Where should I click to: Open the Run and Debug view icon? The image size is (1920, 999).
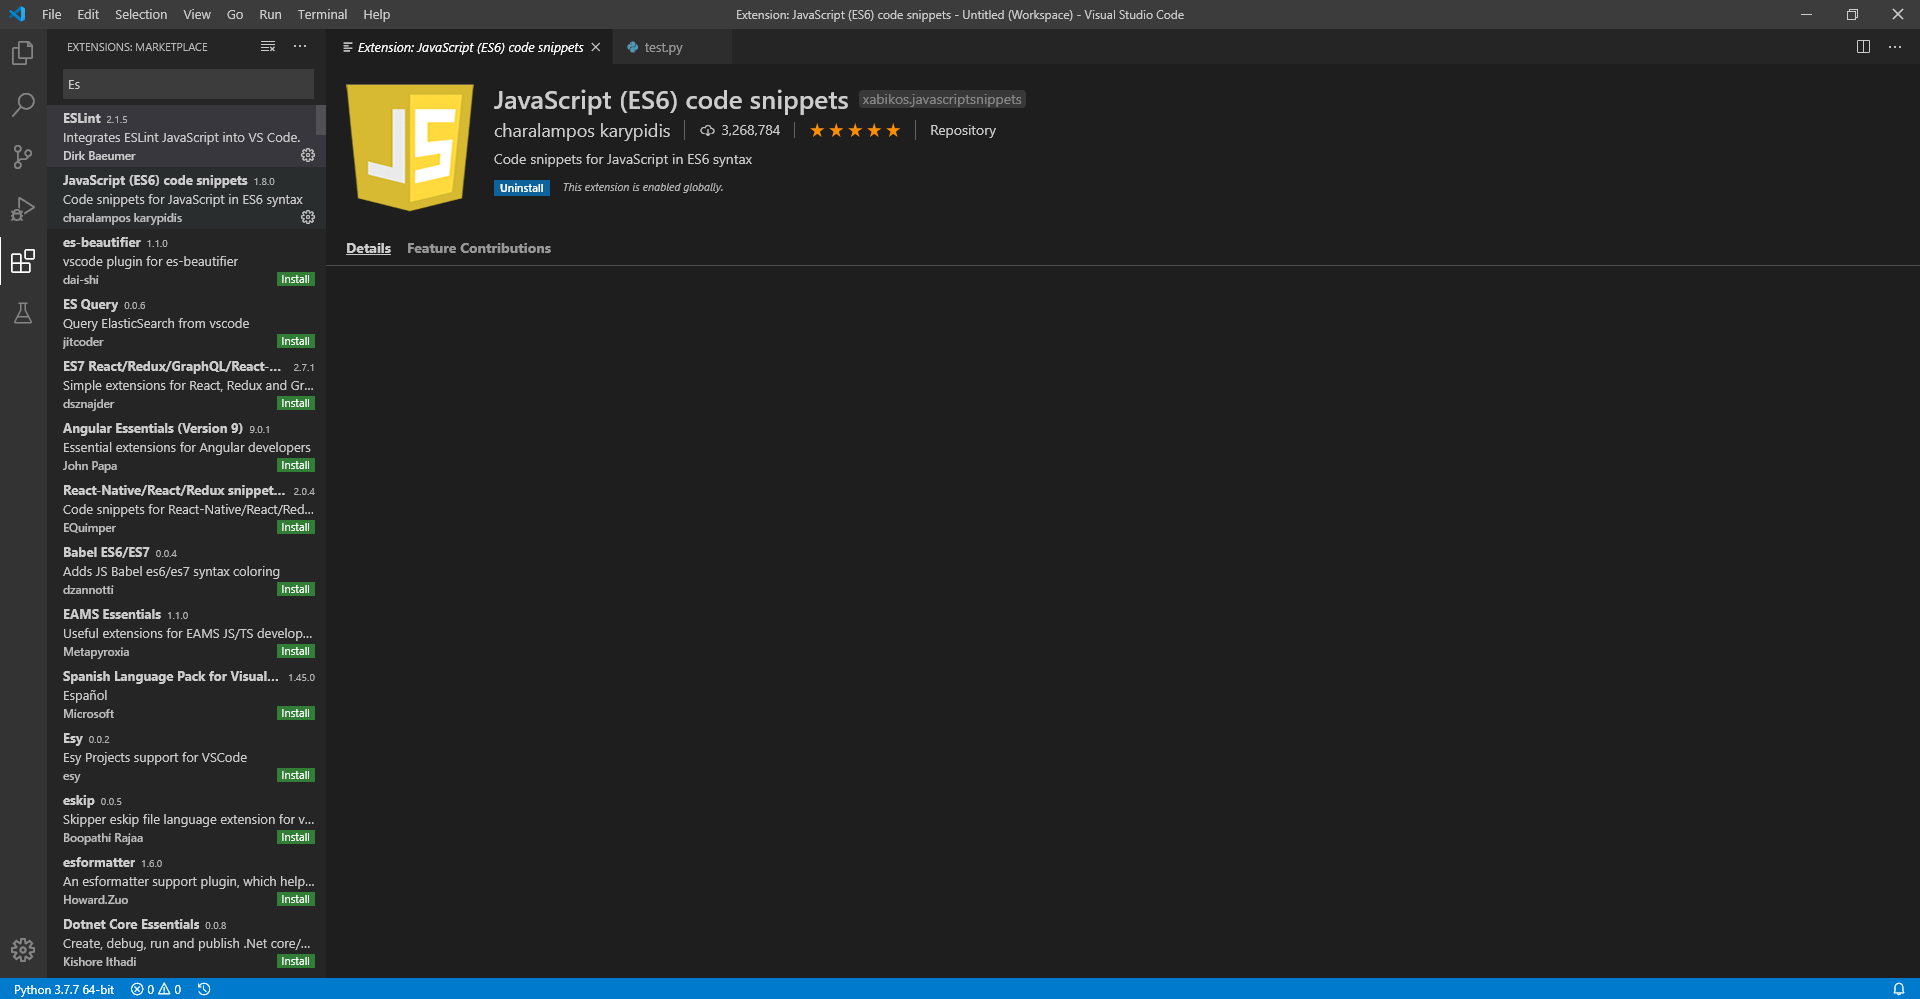click(22, 209)
